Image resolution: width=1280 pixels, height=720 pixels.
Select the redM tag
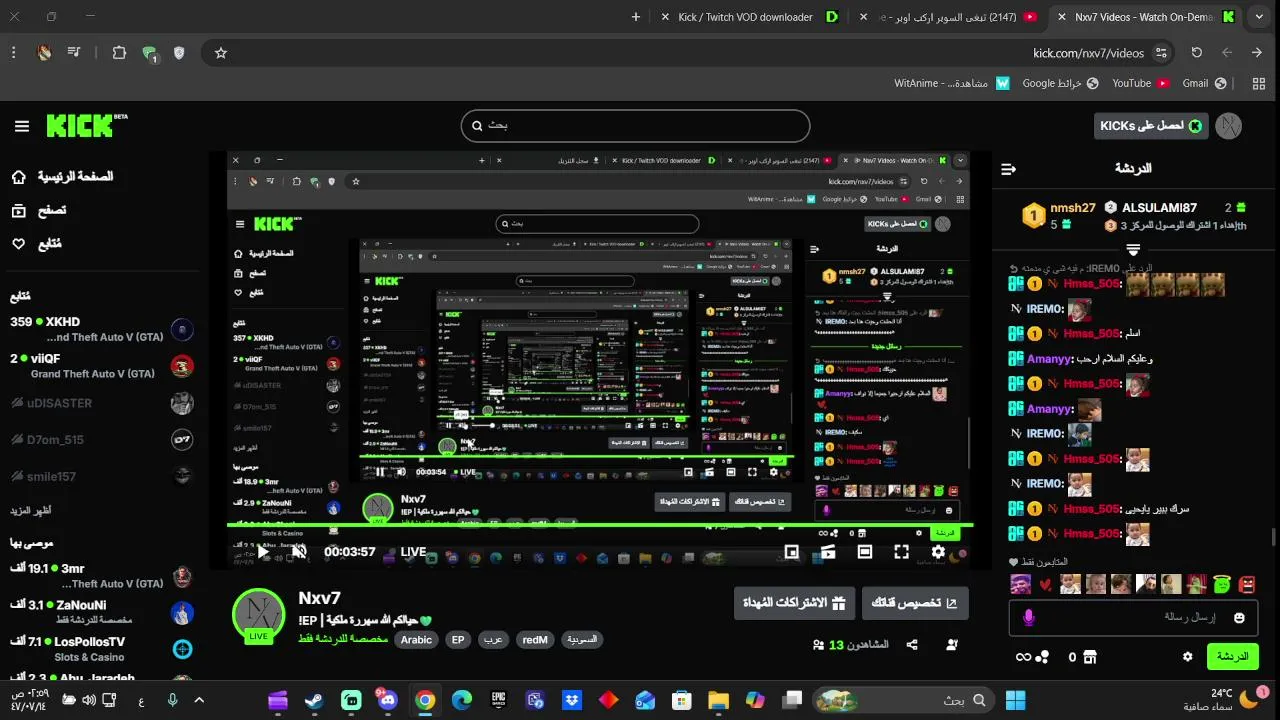(535, 640)
